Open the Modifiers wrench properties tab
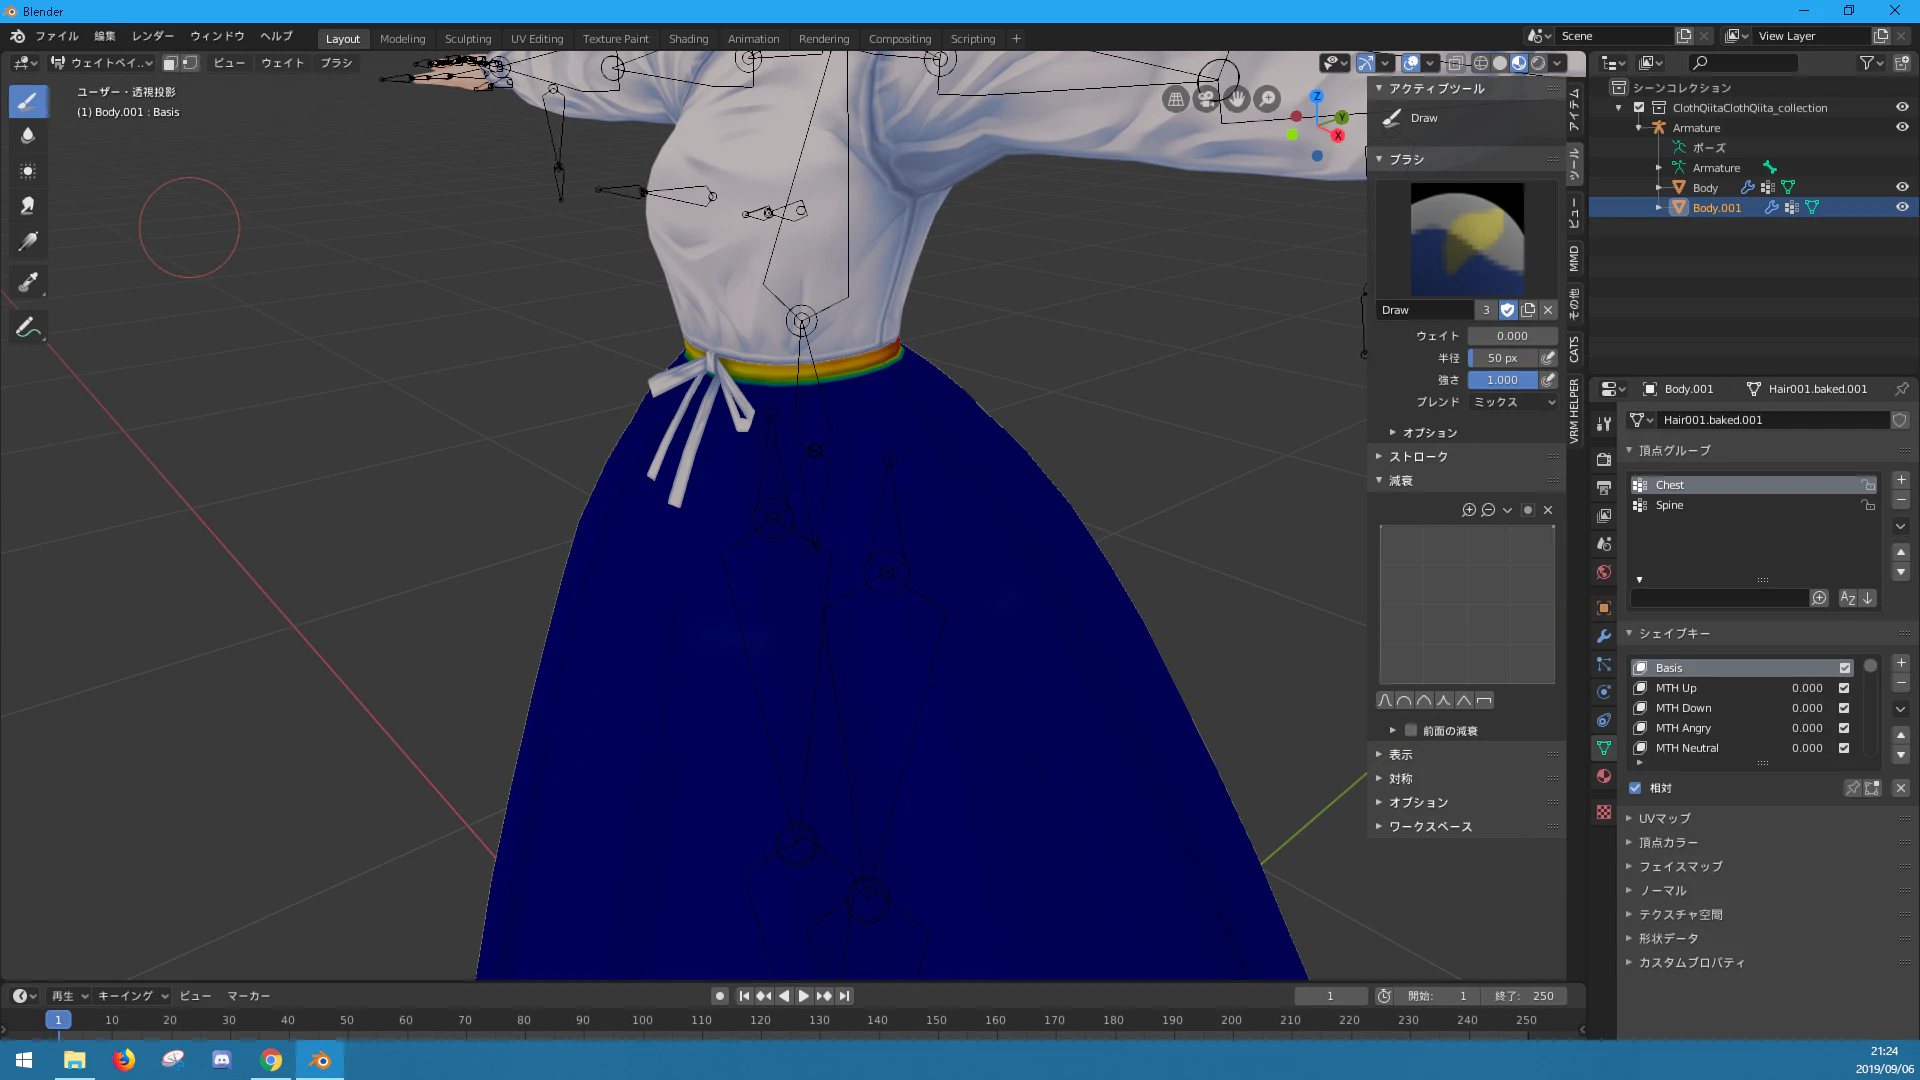 (x=1604, y=636)
